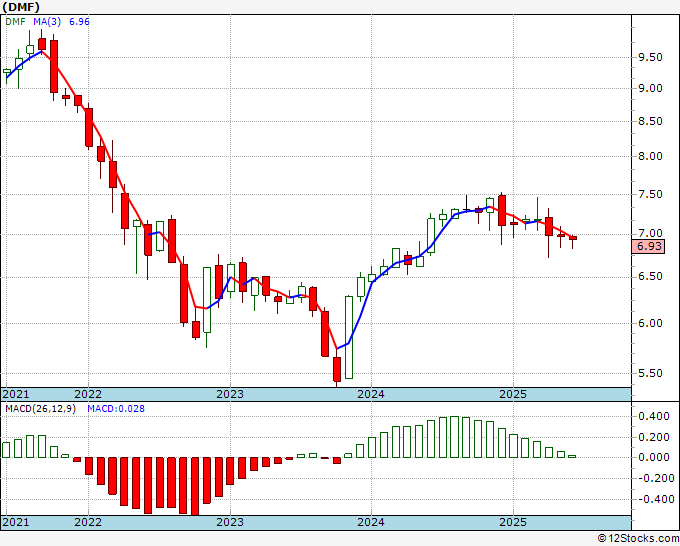Click the longest red MACD histogram bar

pos(195,486)
